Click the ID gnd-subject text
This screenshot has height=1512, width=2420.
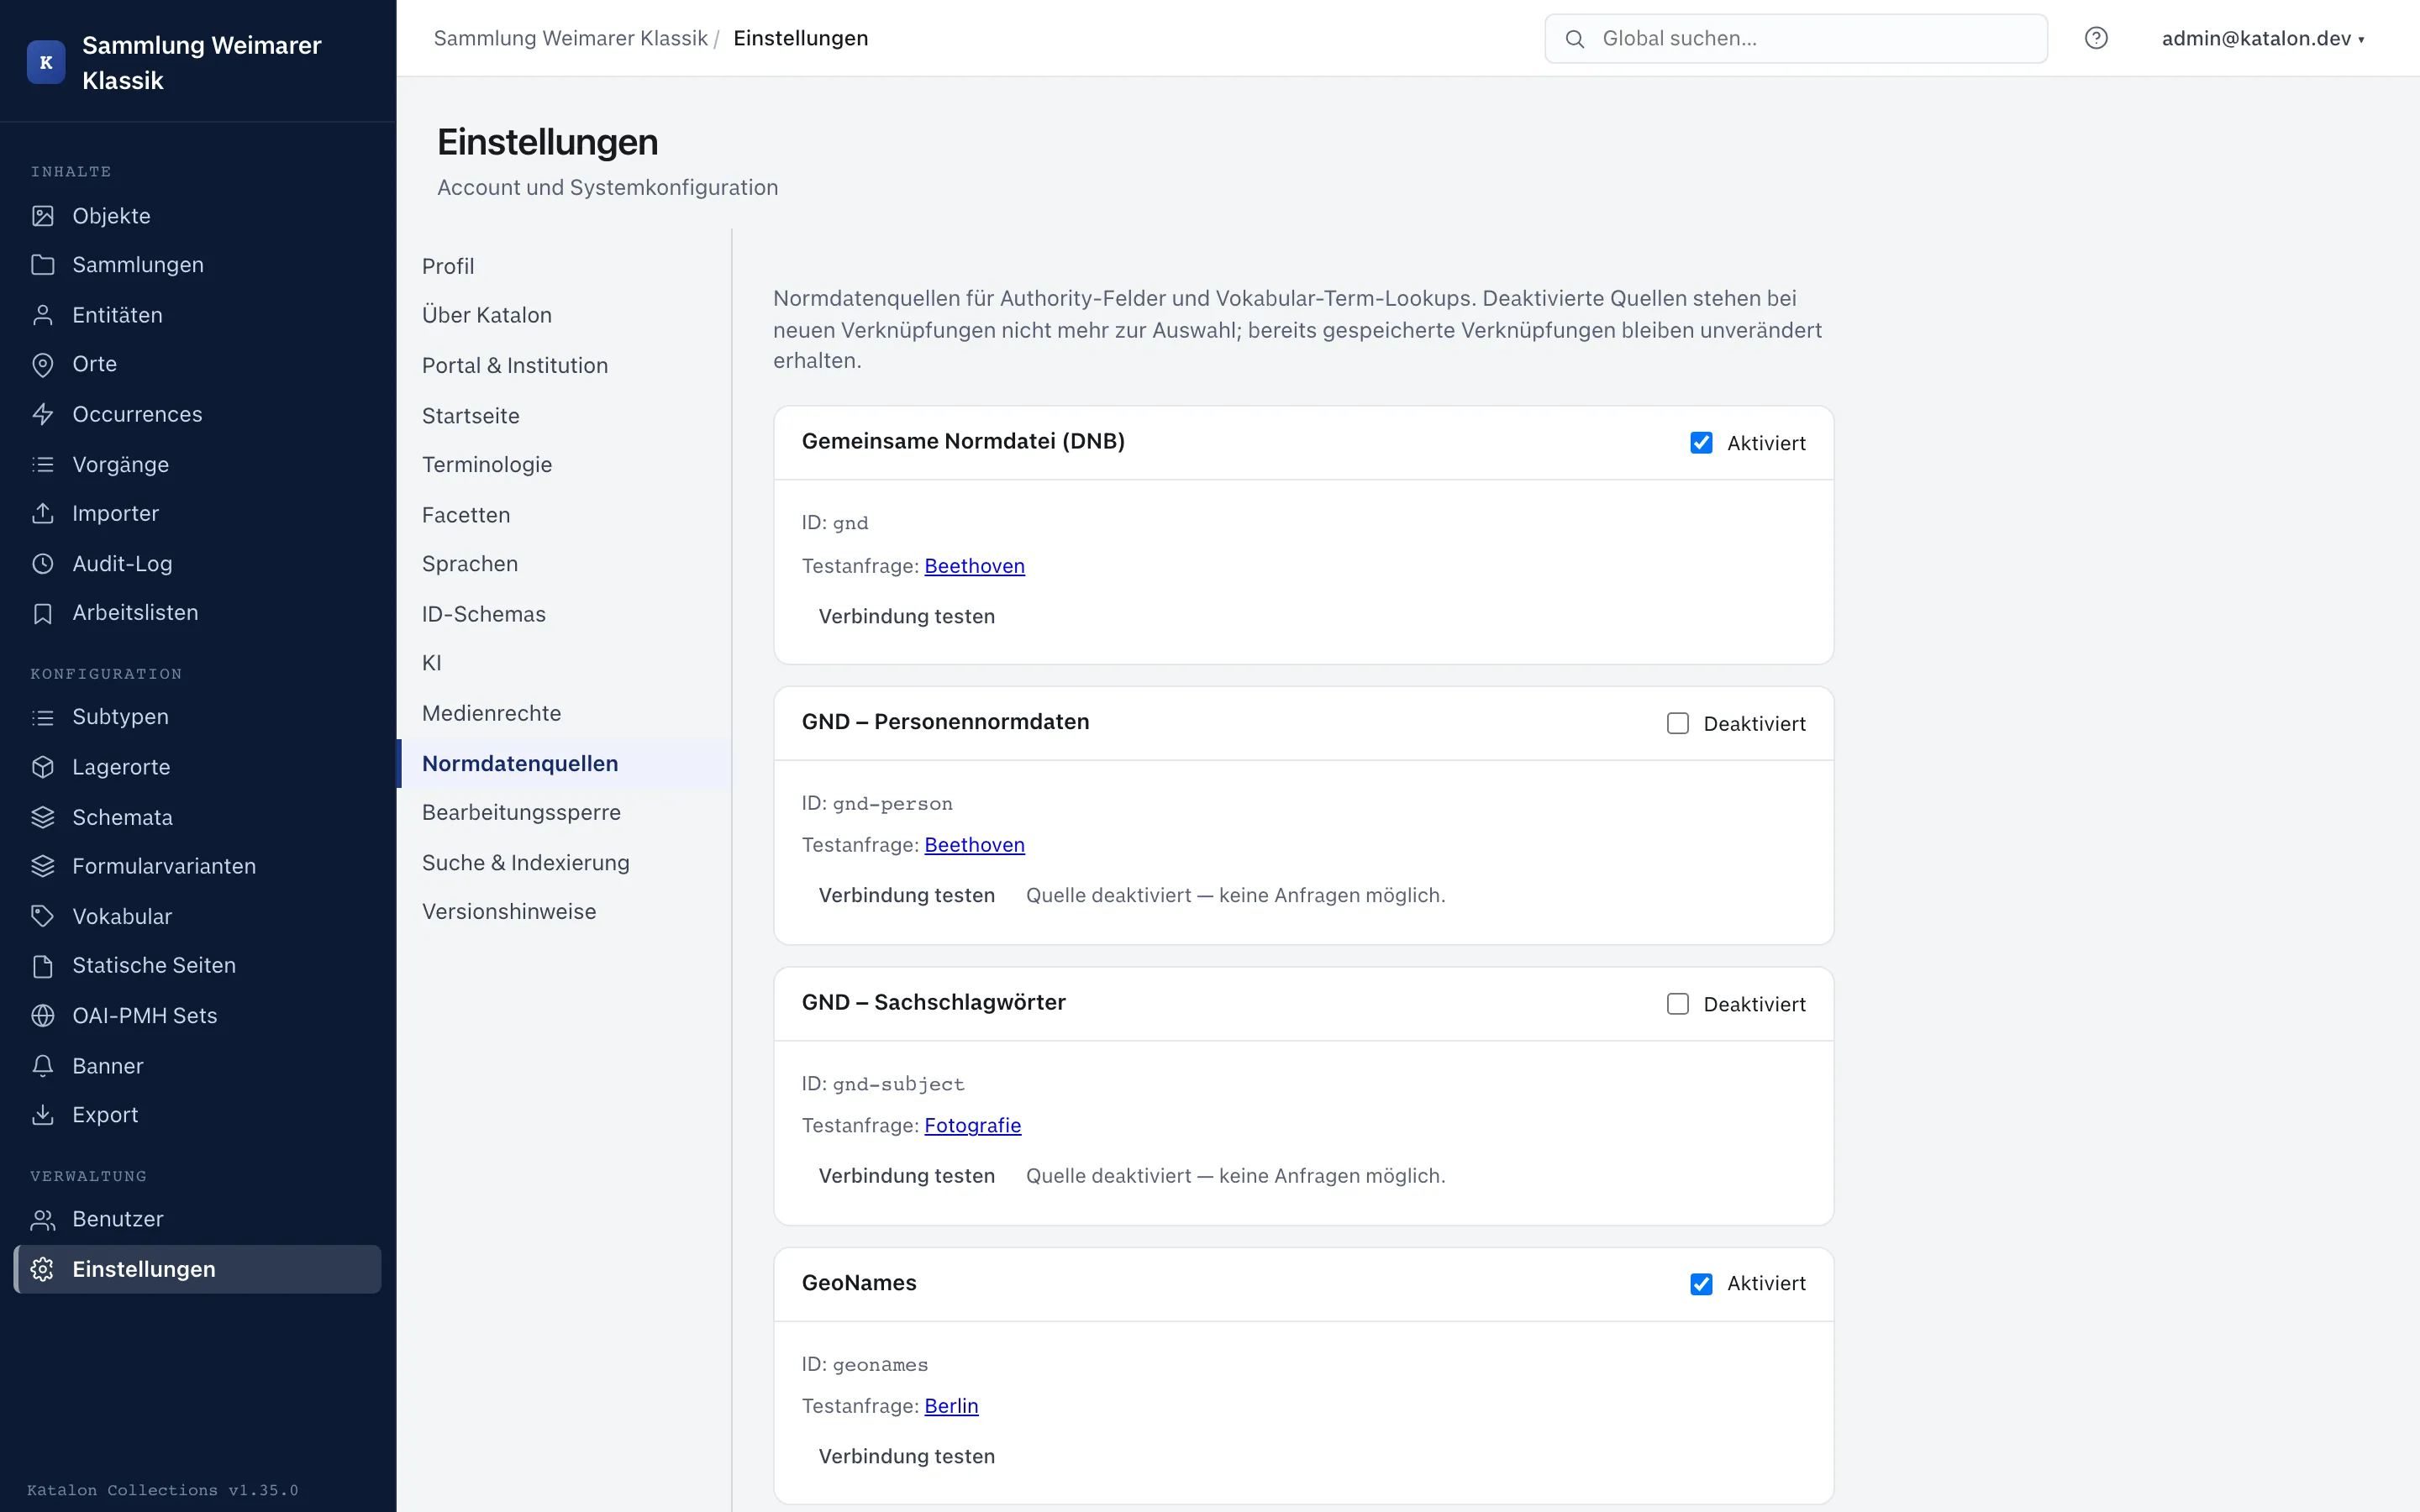pos(883,1084)
